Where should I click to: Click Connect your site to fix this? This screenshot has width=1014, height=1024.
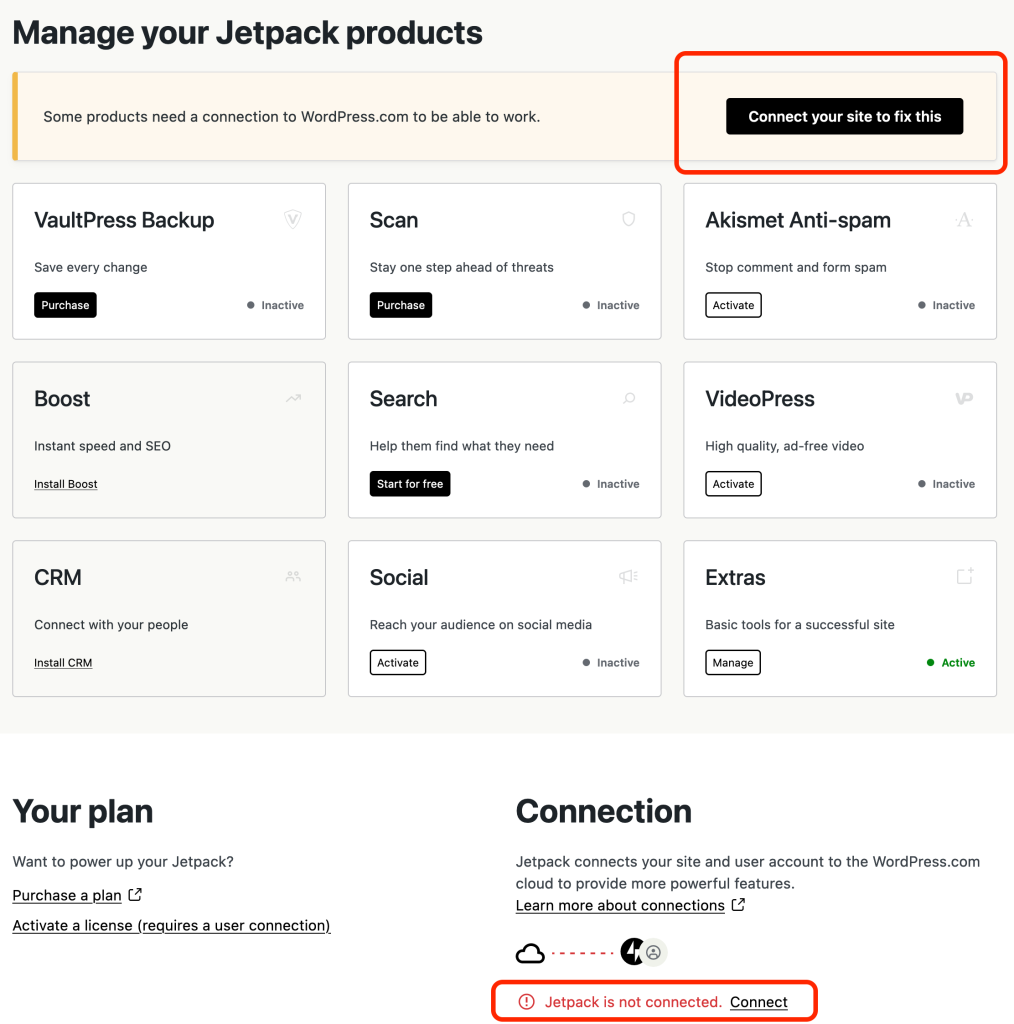click(x=844, y=116)
